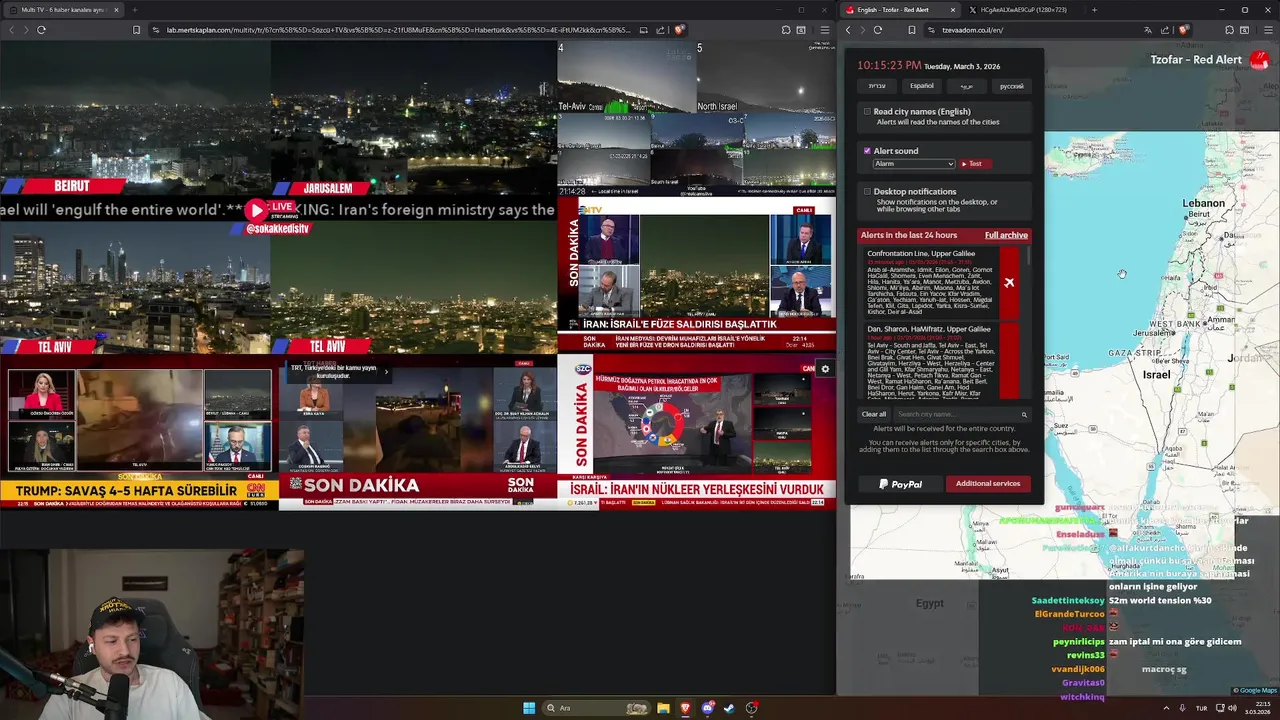Select the Beirut live camera tile
Screen dimensions: 1280x720
point(135,118)
